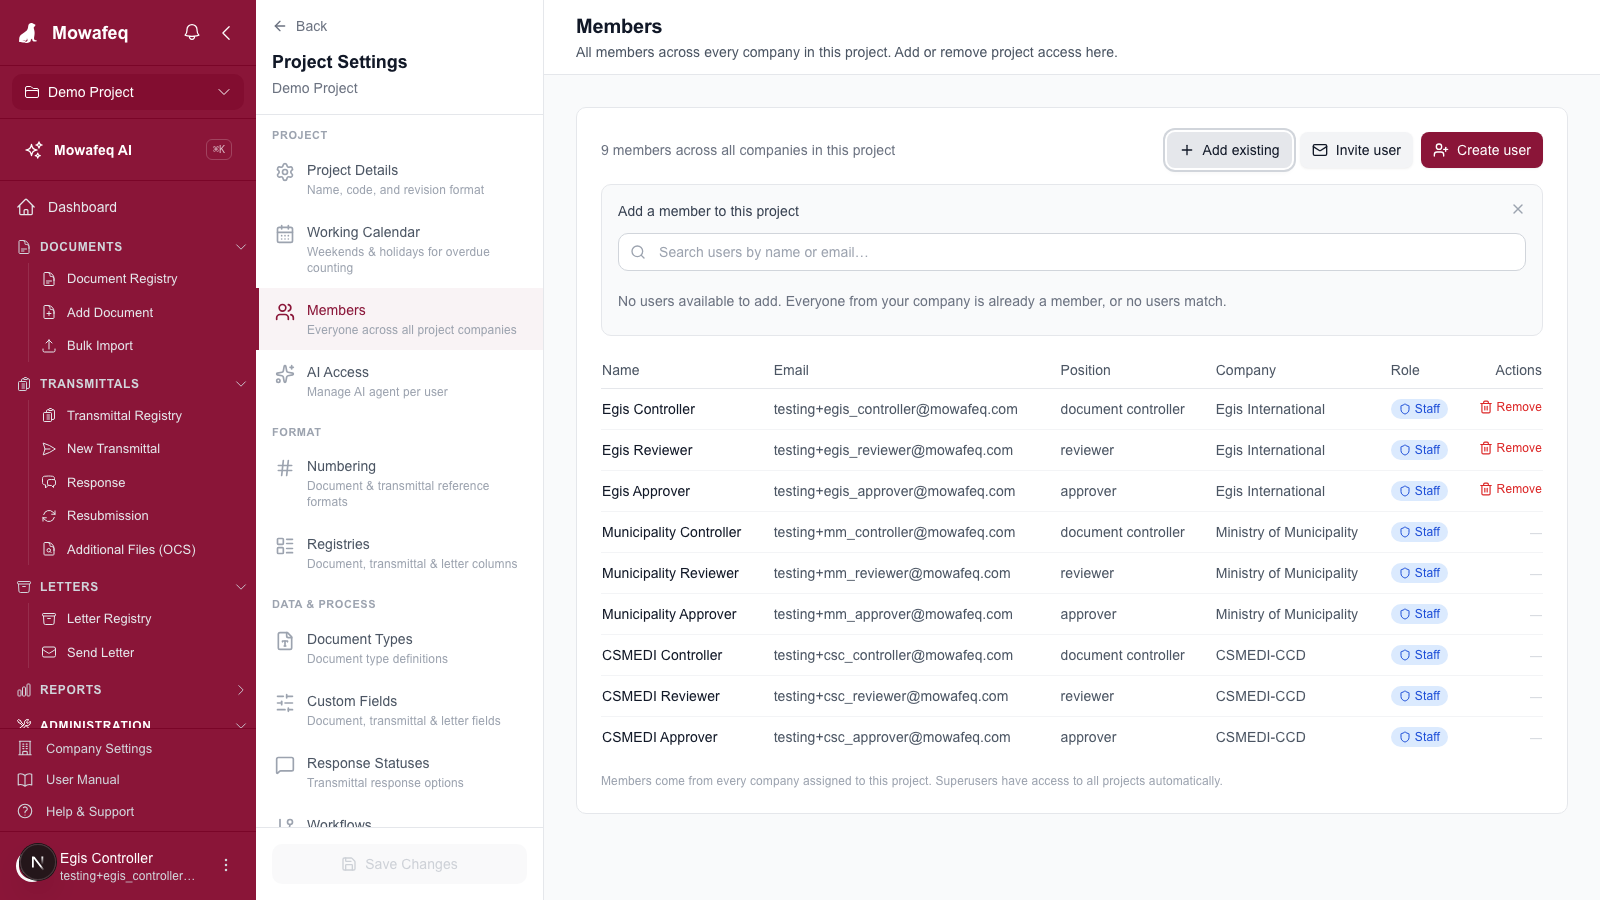
Task: Click Municipality Controller Staff role badge
Action: pos(1419,532)
